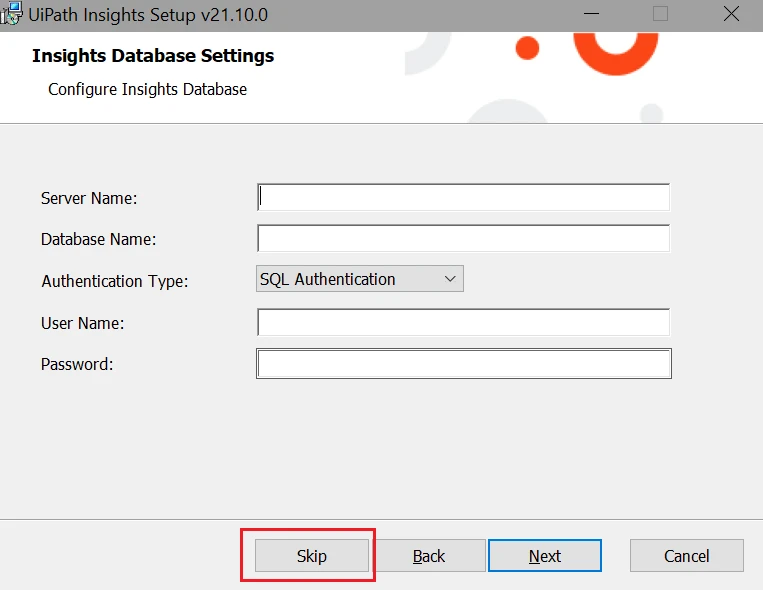Image resolution: width=763 pixels, height=590 pixels.
Task: Close the setup window with X
Action: pyautogui.click(x=731, y=14)
